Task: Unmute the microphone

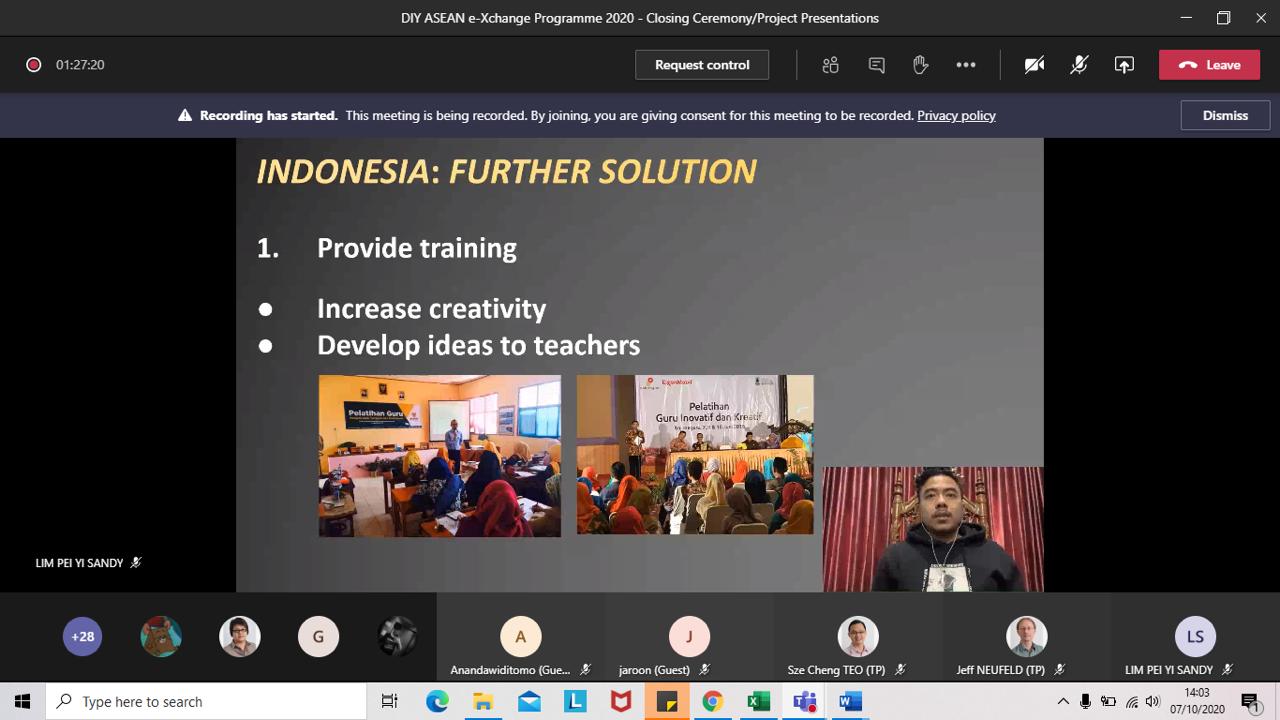Action: (x=1079, y=65)
